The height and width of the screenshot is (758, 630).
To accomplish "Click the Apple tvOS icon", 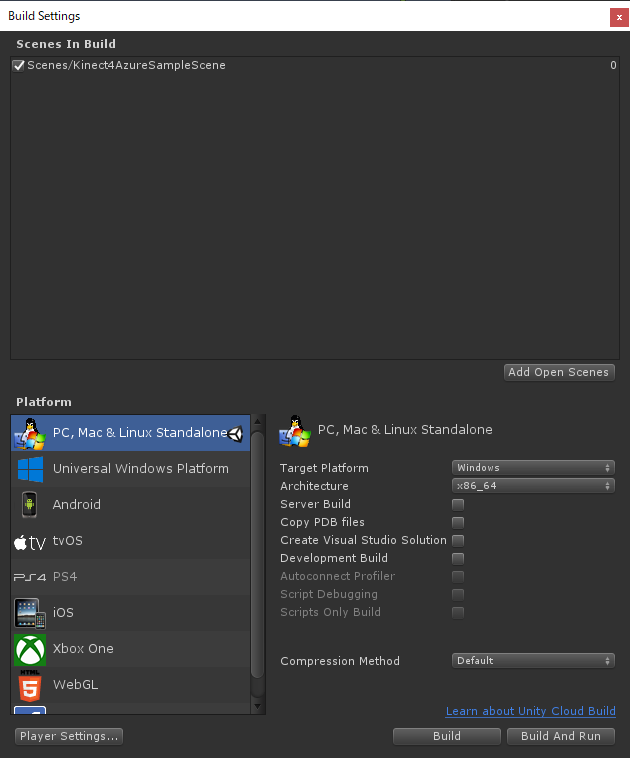I will pyautogui.click(x=30, y=542).
